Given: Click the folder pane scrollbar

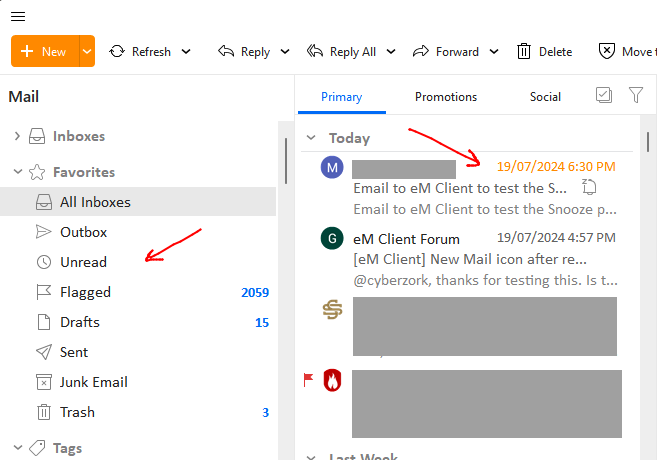Looking at the screenshot, I should coord(286,161).
